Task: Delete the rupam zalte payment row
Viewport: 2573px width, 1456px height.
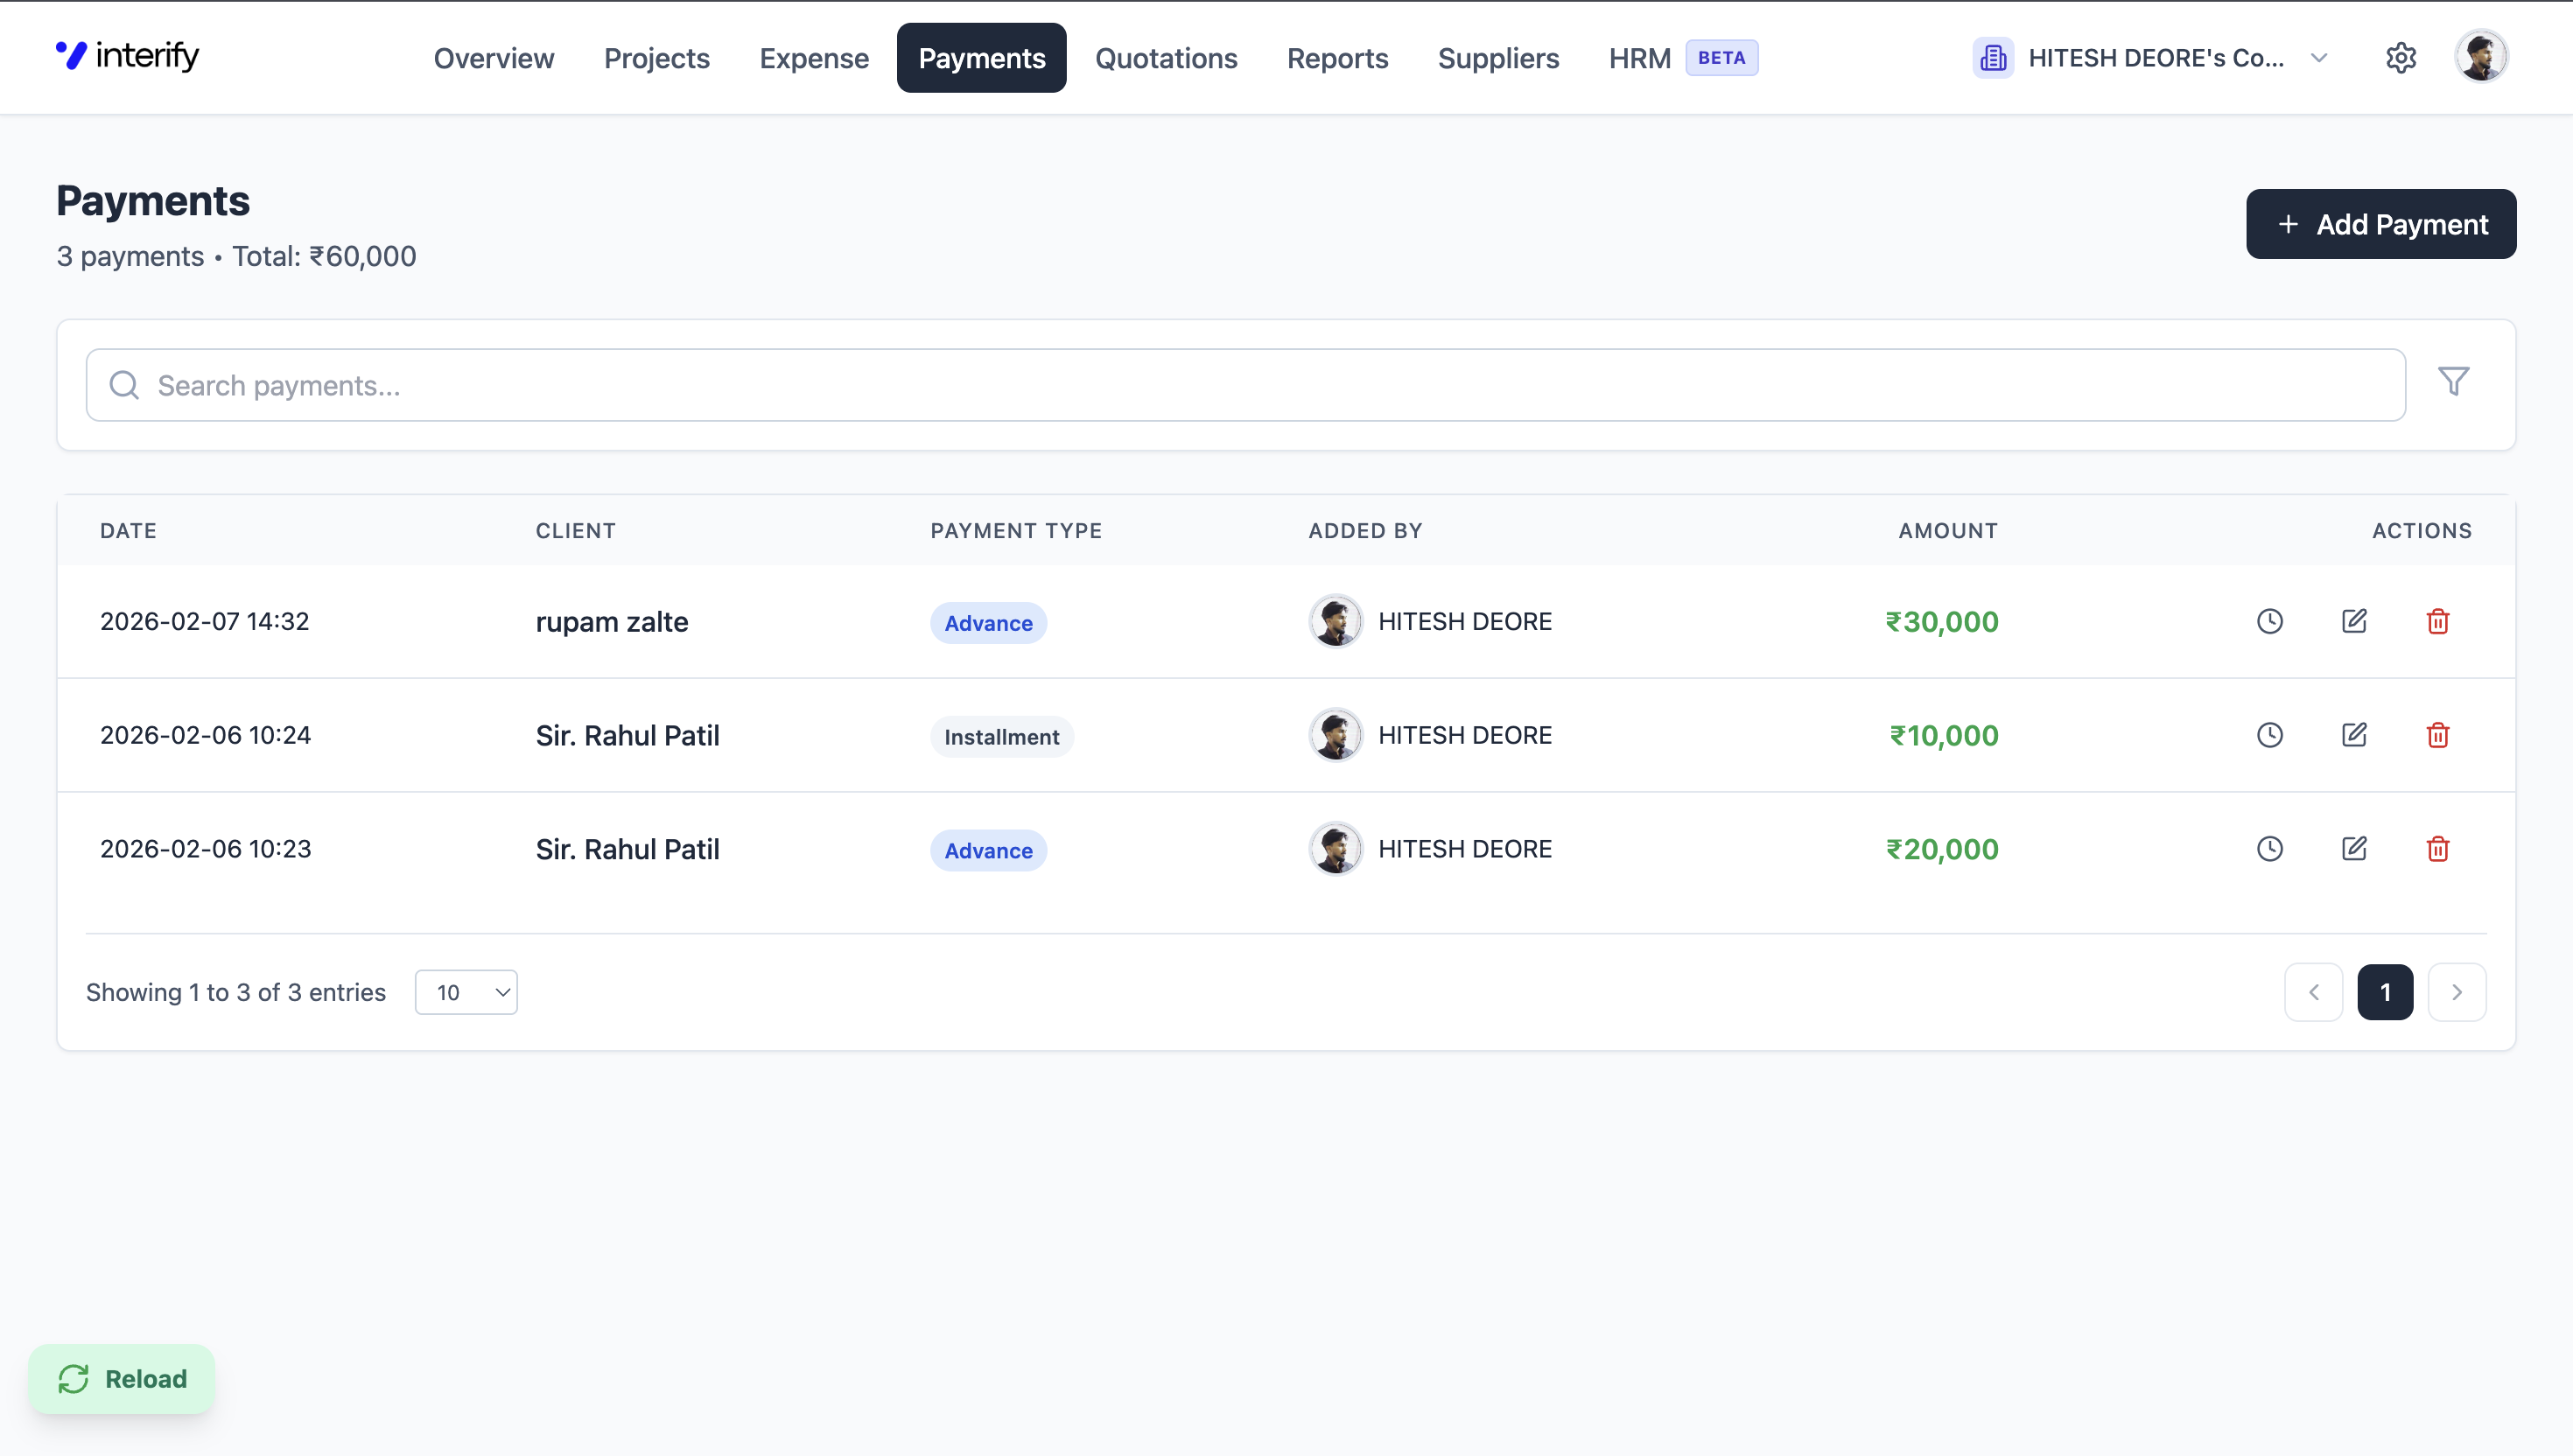Action: coord(2437,621)
